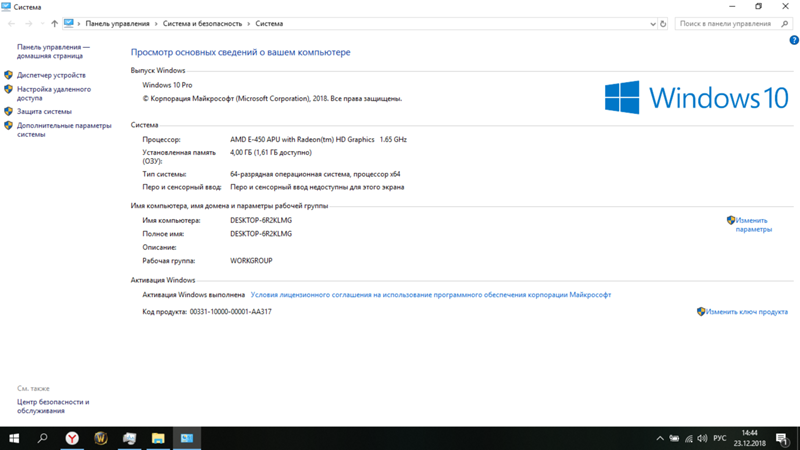
Task: Click the shield icon next to change product key
Action: tap(701, 312)
